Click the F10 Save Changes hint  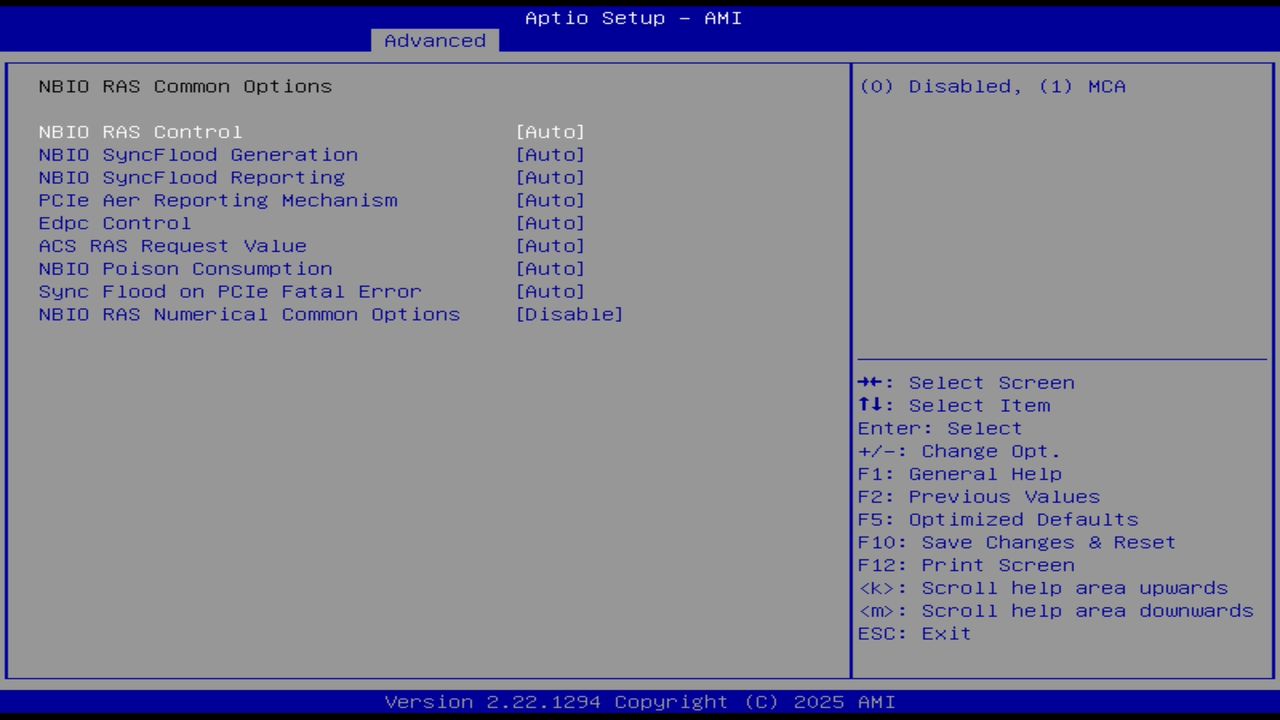coord(1016,542)
